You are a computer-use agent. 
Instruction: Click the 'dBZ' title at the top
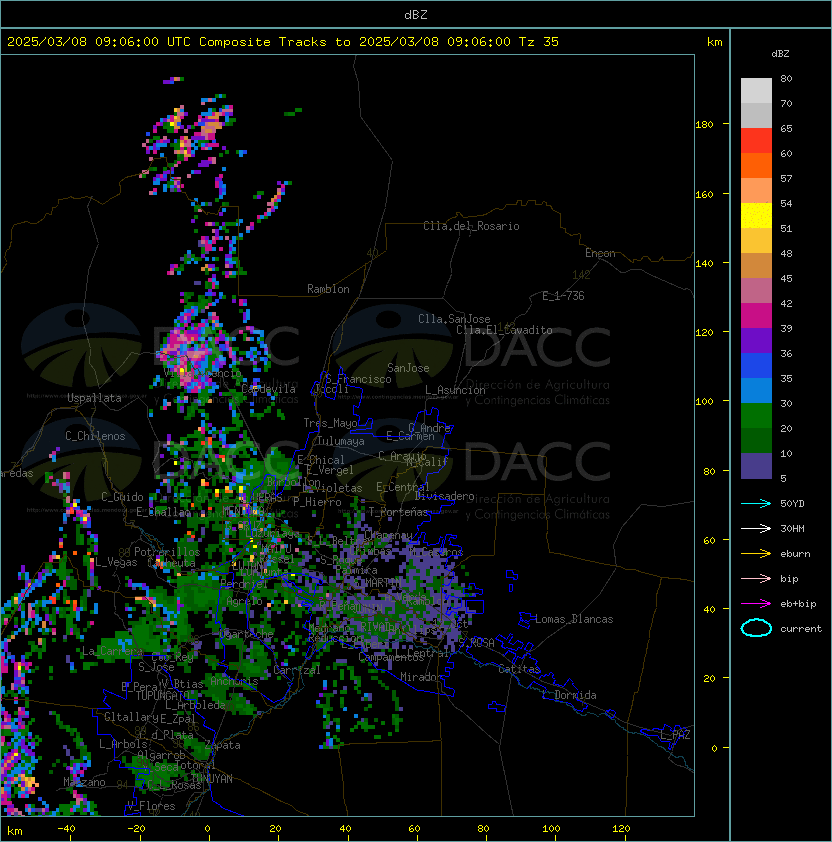416,14
